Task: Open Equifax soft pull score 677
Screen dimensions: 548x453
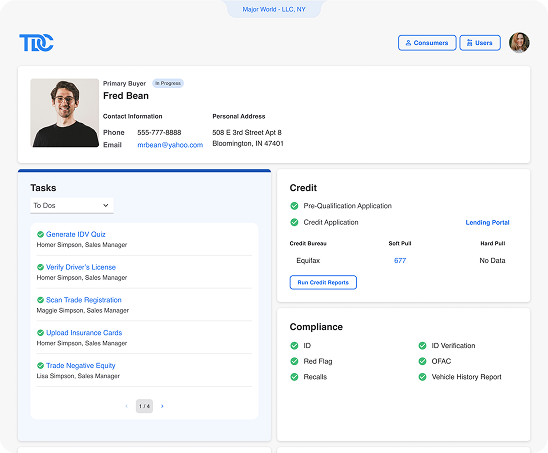Action: (x=400, y=260)
